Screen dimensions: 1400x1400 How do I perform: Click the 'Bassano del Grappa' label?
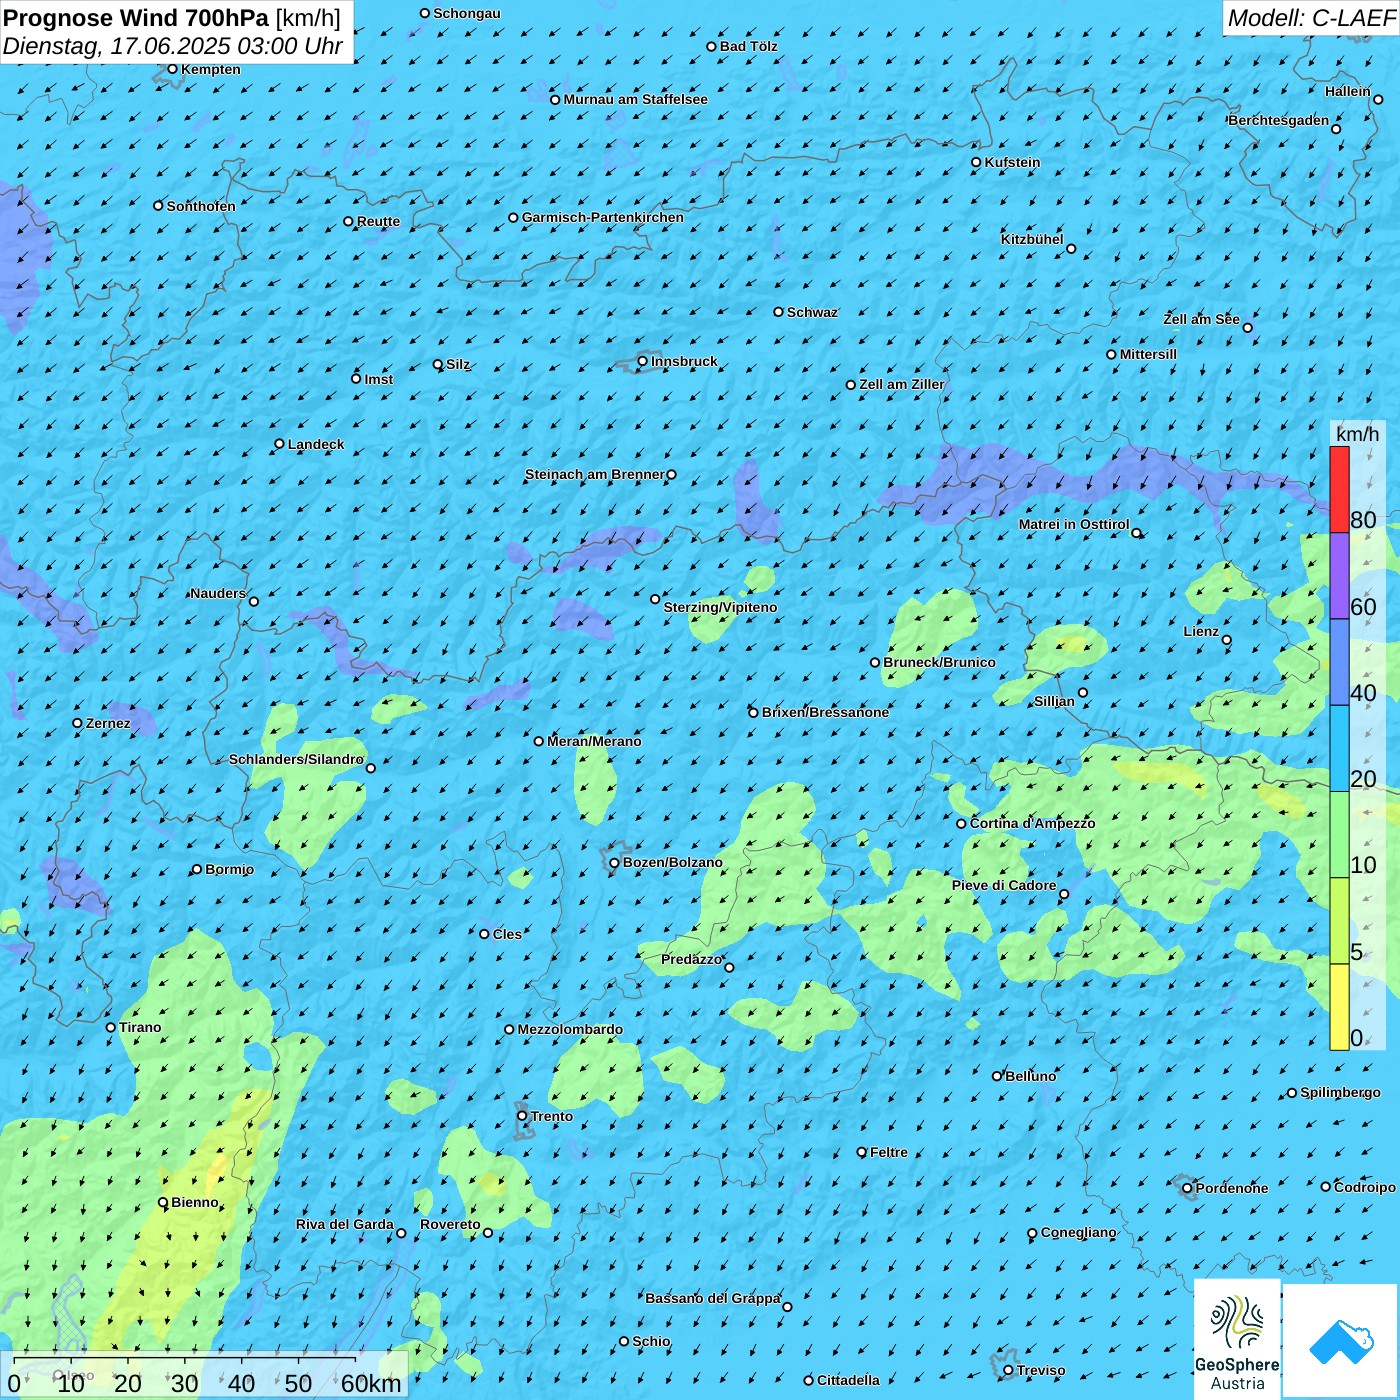(x=713, y=1298)
